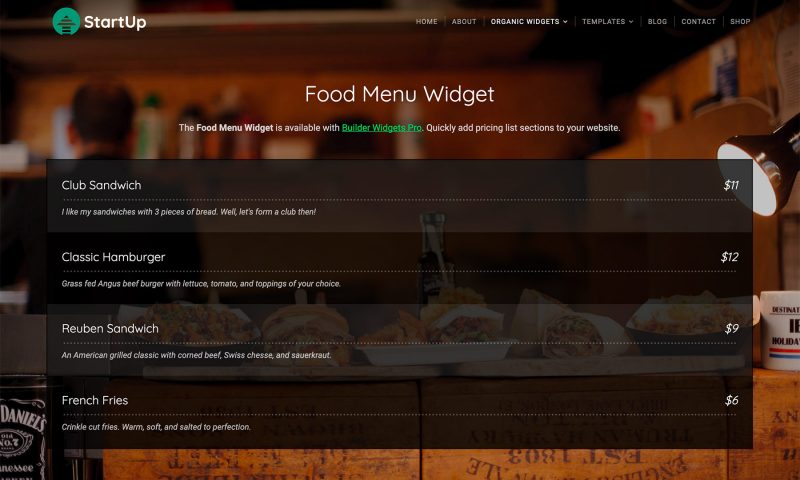Select the Club Sandwich menu item title
Screen dimensions: 800x480
click(102, 185)
